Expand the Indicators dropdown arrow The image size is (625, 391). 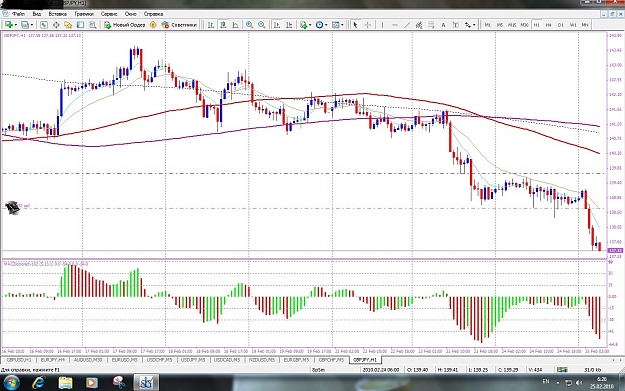(310, 25)
